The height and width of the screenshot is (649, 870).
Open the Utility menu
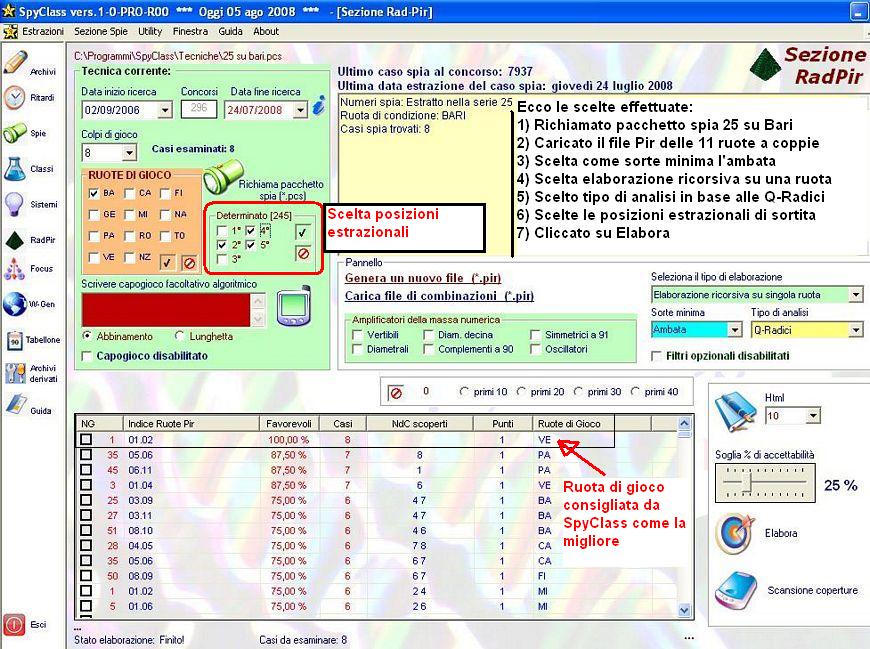click(150, 32)
